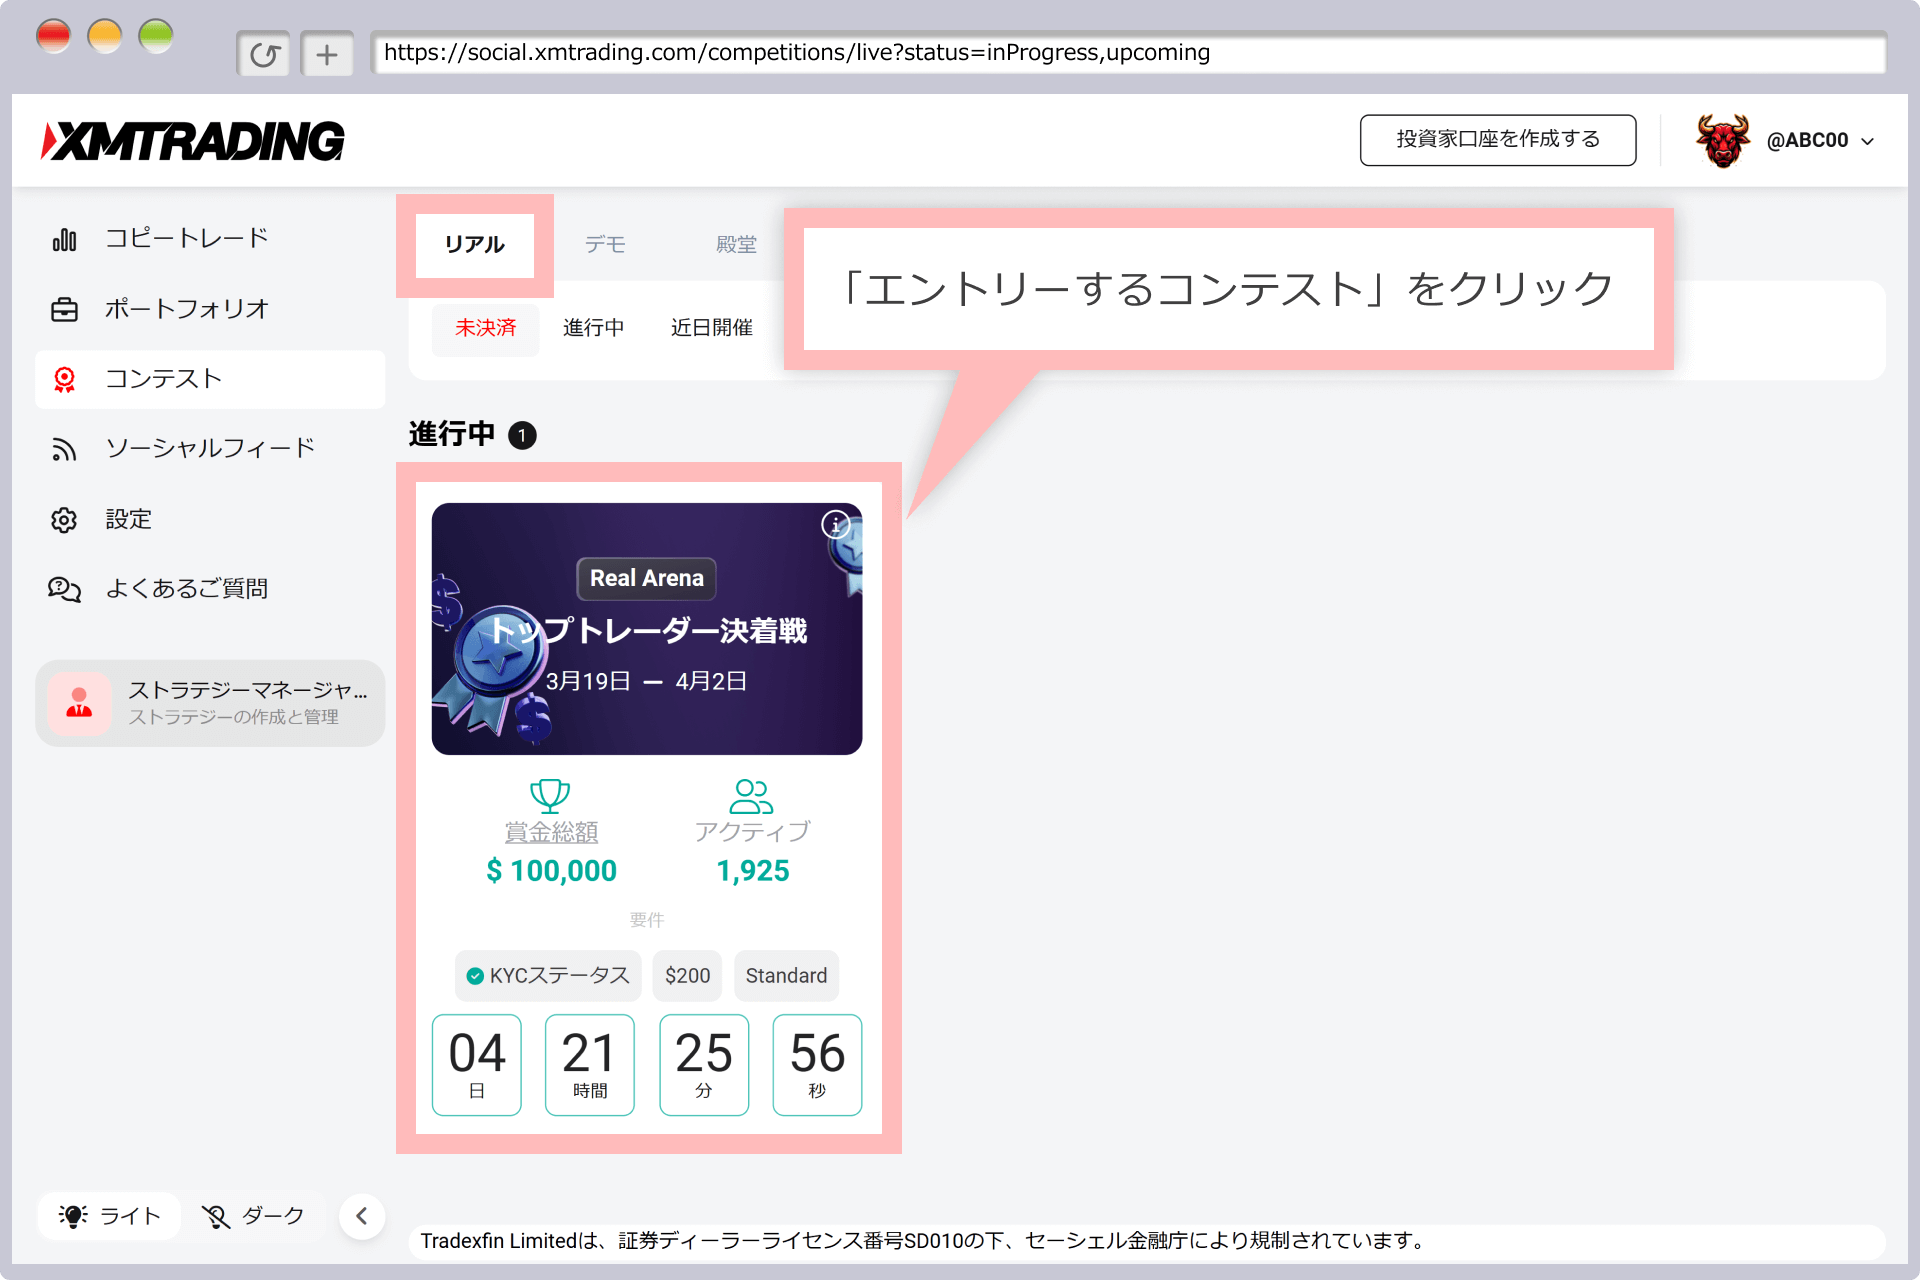Screen dimensions: 1920x1280
Task: Open the 賞金総額 prize link
Action: (x=551, y=830)
